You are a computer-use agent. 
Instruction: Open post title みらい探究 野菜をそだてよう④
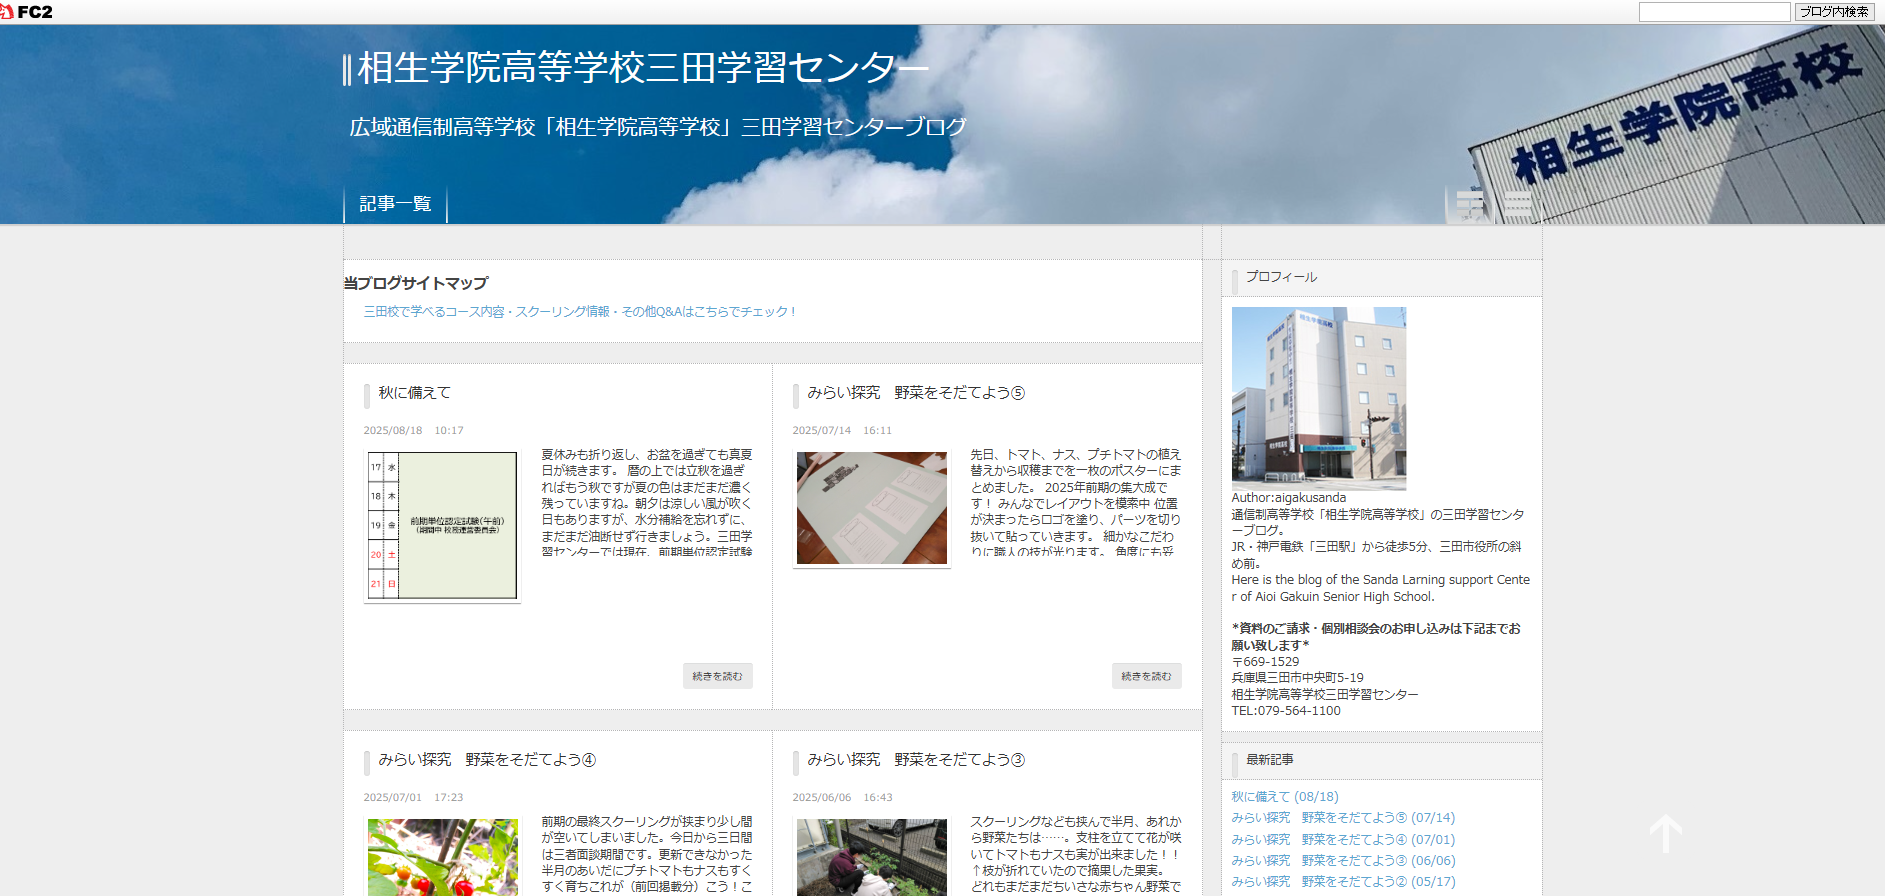click(x=486, y=760)
